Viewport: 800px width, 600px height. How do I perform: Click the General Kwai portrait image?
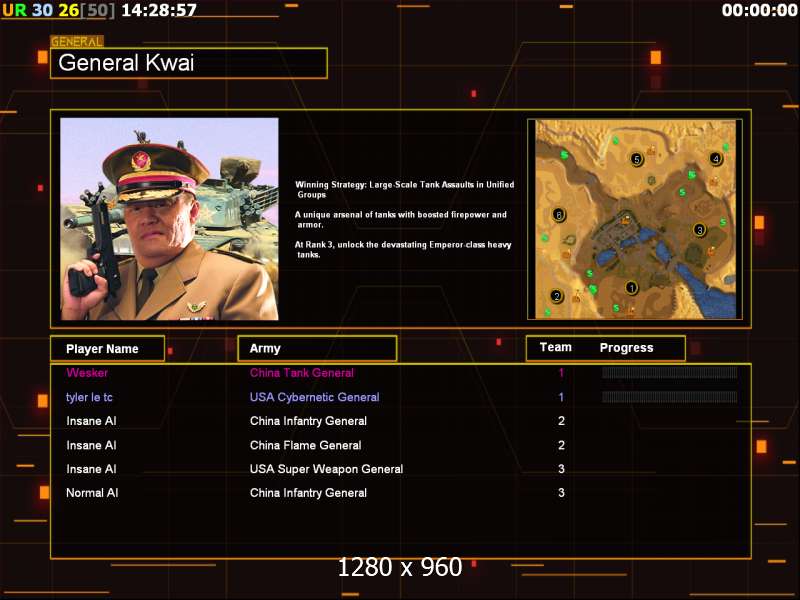click(169, 219)
